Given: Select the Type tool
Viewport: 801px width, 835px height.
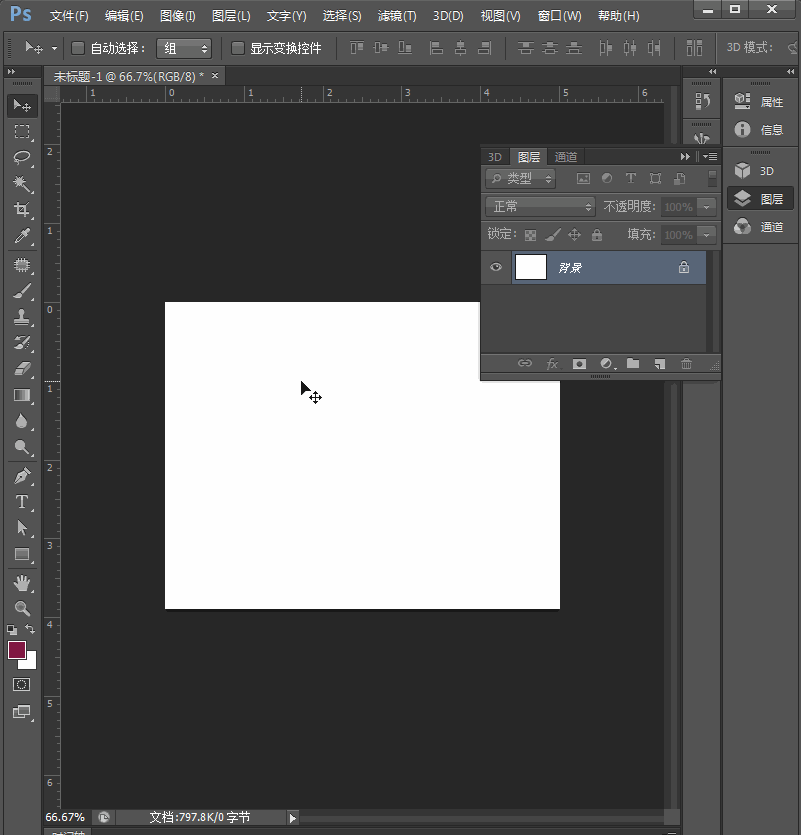Looking at the screenshot, I should pyautogui.click(x=22, y=502).
